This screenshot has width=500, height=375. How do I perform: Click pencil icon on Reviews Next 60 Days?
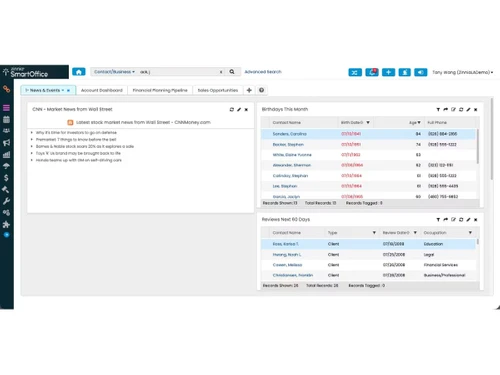pyautogui.click(x=468, y=219)
